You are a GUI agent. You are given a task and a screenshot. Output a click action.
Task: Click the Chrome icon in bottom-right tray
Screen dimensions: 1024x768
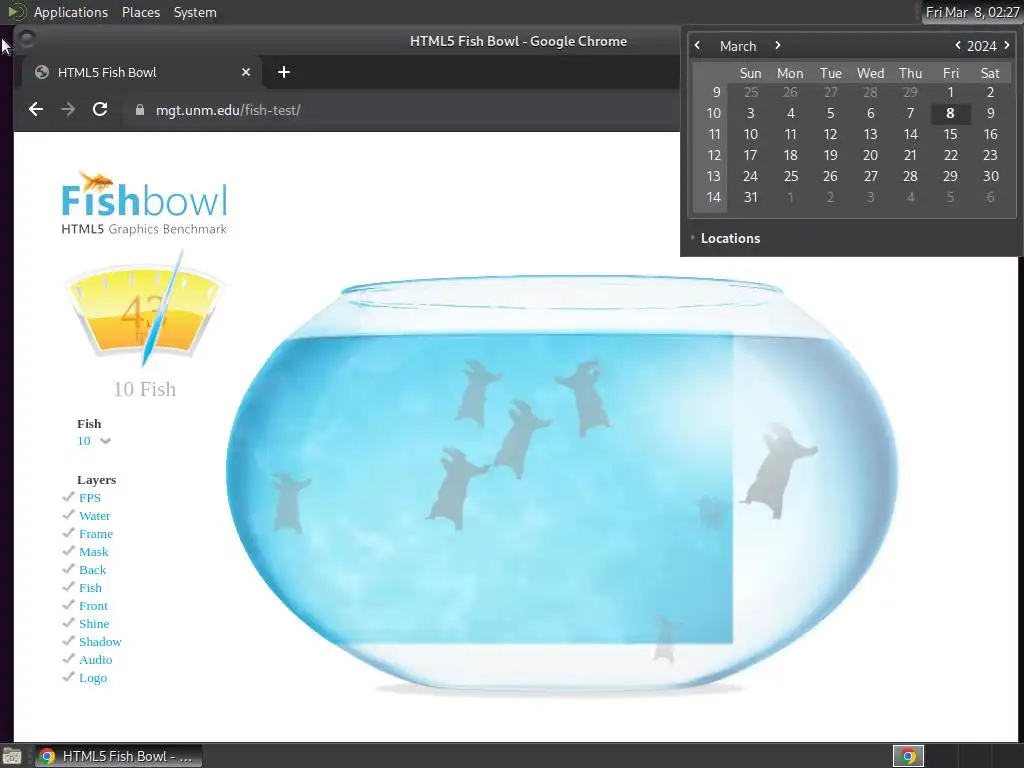tap(908, 756)
